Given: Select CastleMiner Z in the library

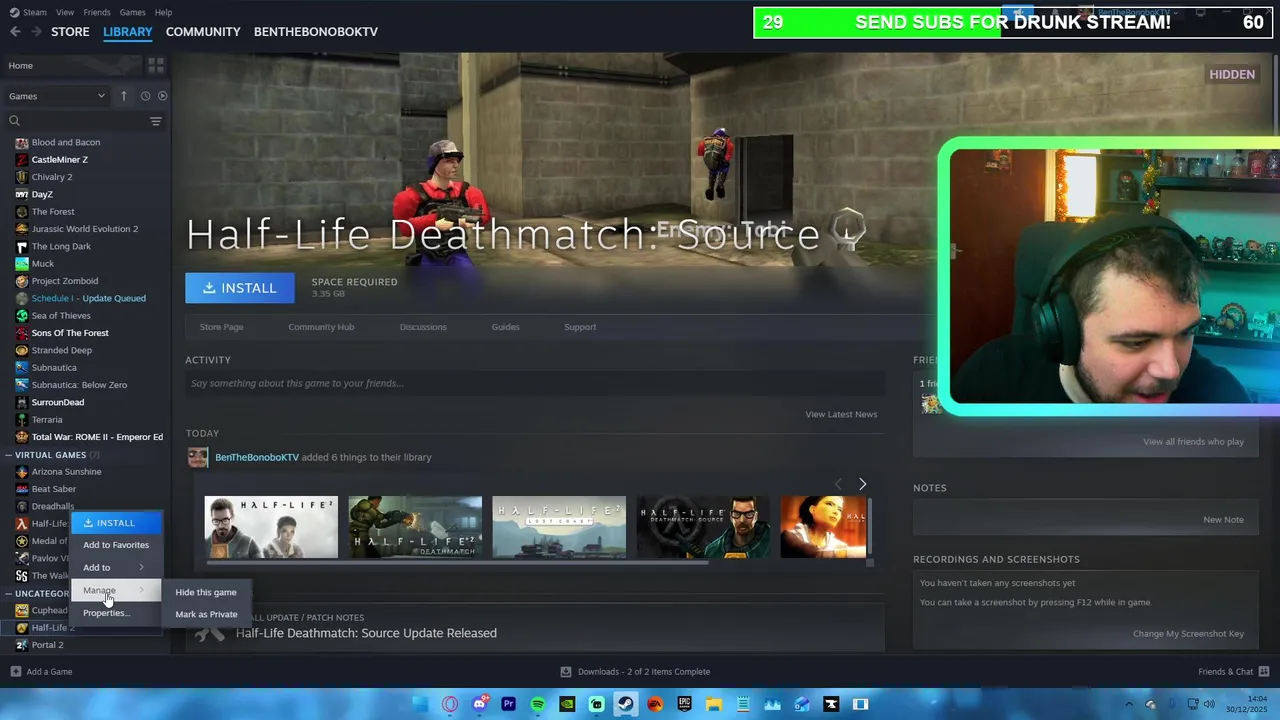Looking at the screenshot, I should click(x=60, y=159).
